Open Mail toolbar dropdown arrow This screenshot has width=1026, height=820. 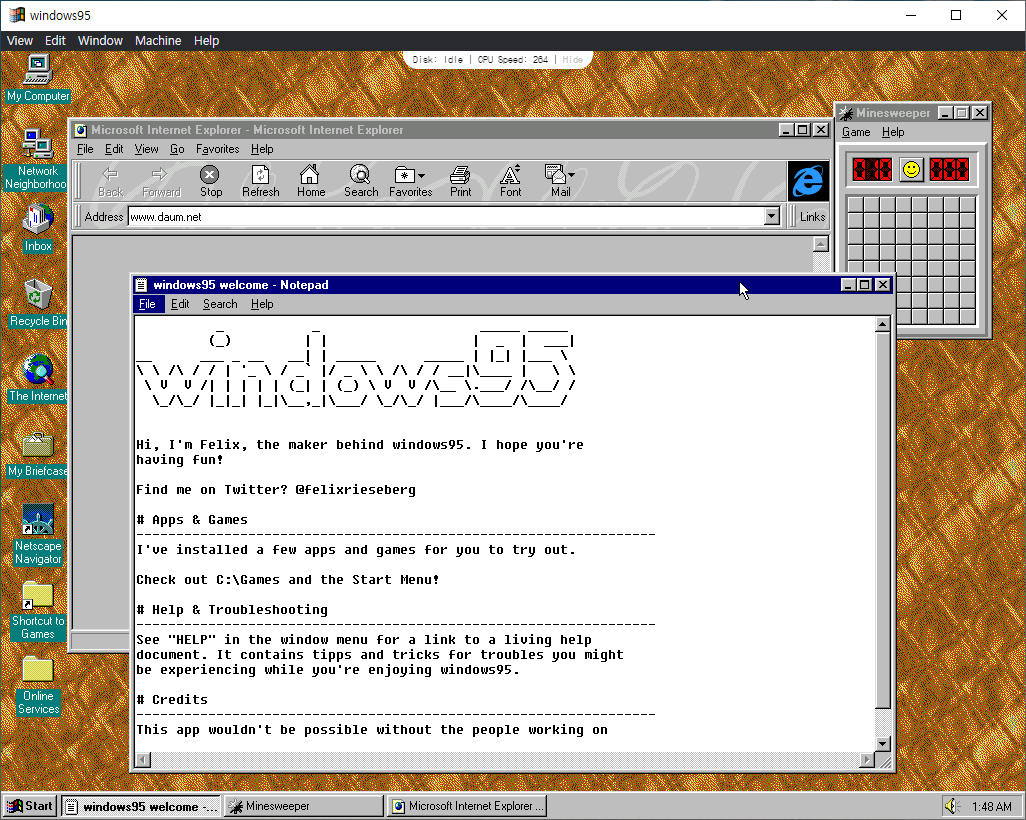click(x=571, y=175)
